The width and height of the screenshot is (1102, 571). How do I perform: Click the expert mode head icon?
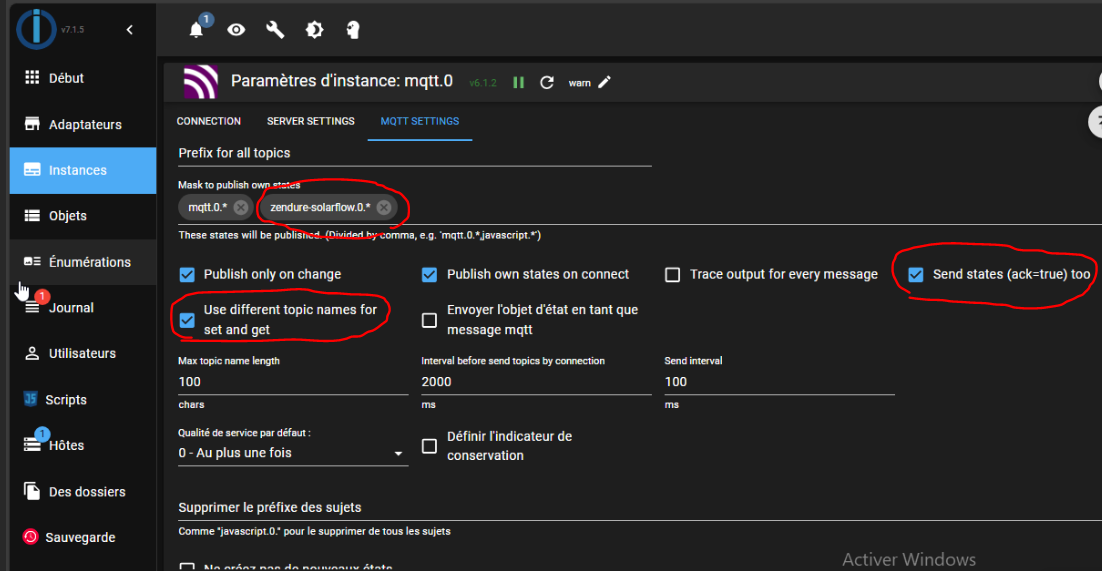pyautogui.click(x=352, y=30)
